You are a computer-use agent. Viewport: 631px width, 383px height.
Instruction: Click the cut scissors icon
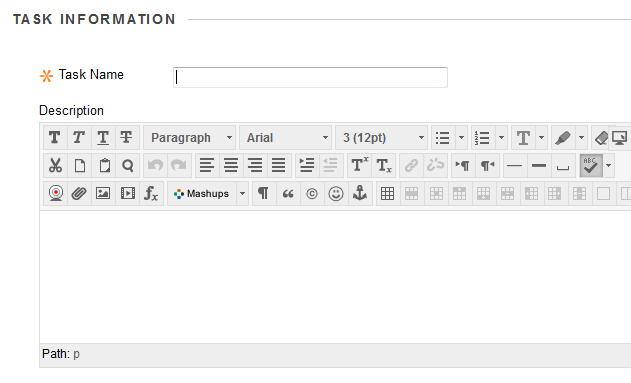(x=55, y=165)
